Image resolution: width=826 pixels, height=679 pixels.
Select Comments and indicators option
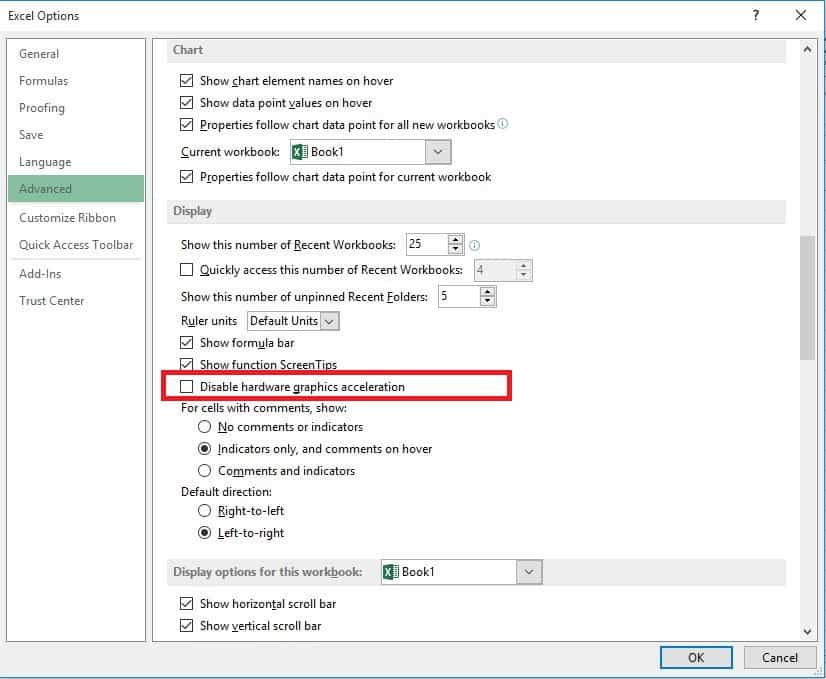tap(204, 470)
